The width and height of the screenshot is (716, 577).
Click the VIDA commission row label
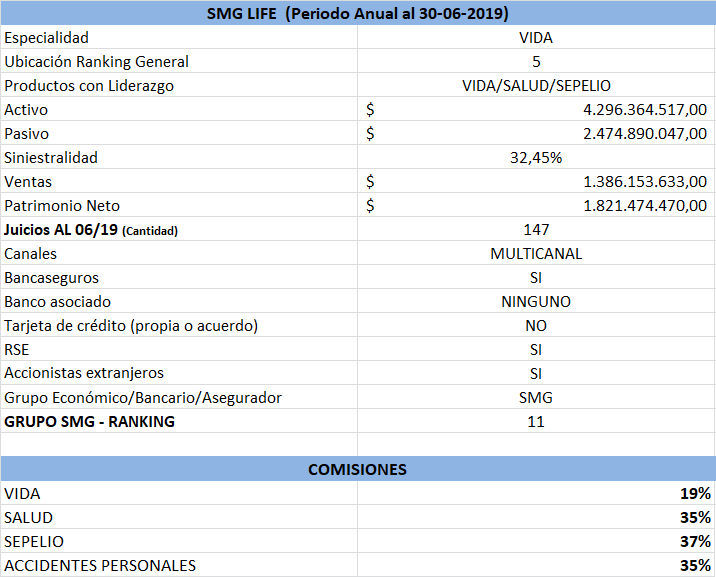[x=179, y=493]
